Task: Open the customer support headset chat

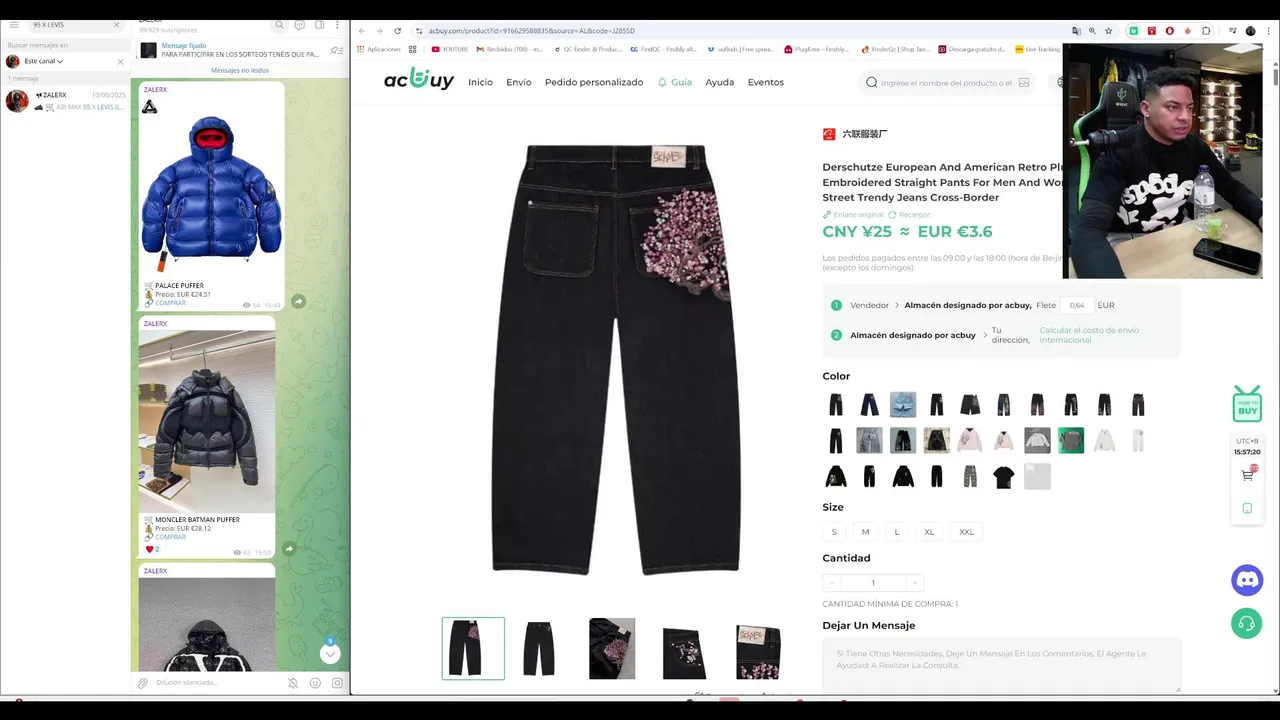Action: (x=1246, y=624)
